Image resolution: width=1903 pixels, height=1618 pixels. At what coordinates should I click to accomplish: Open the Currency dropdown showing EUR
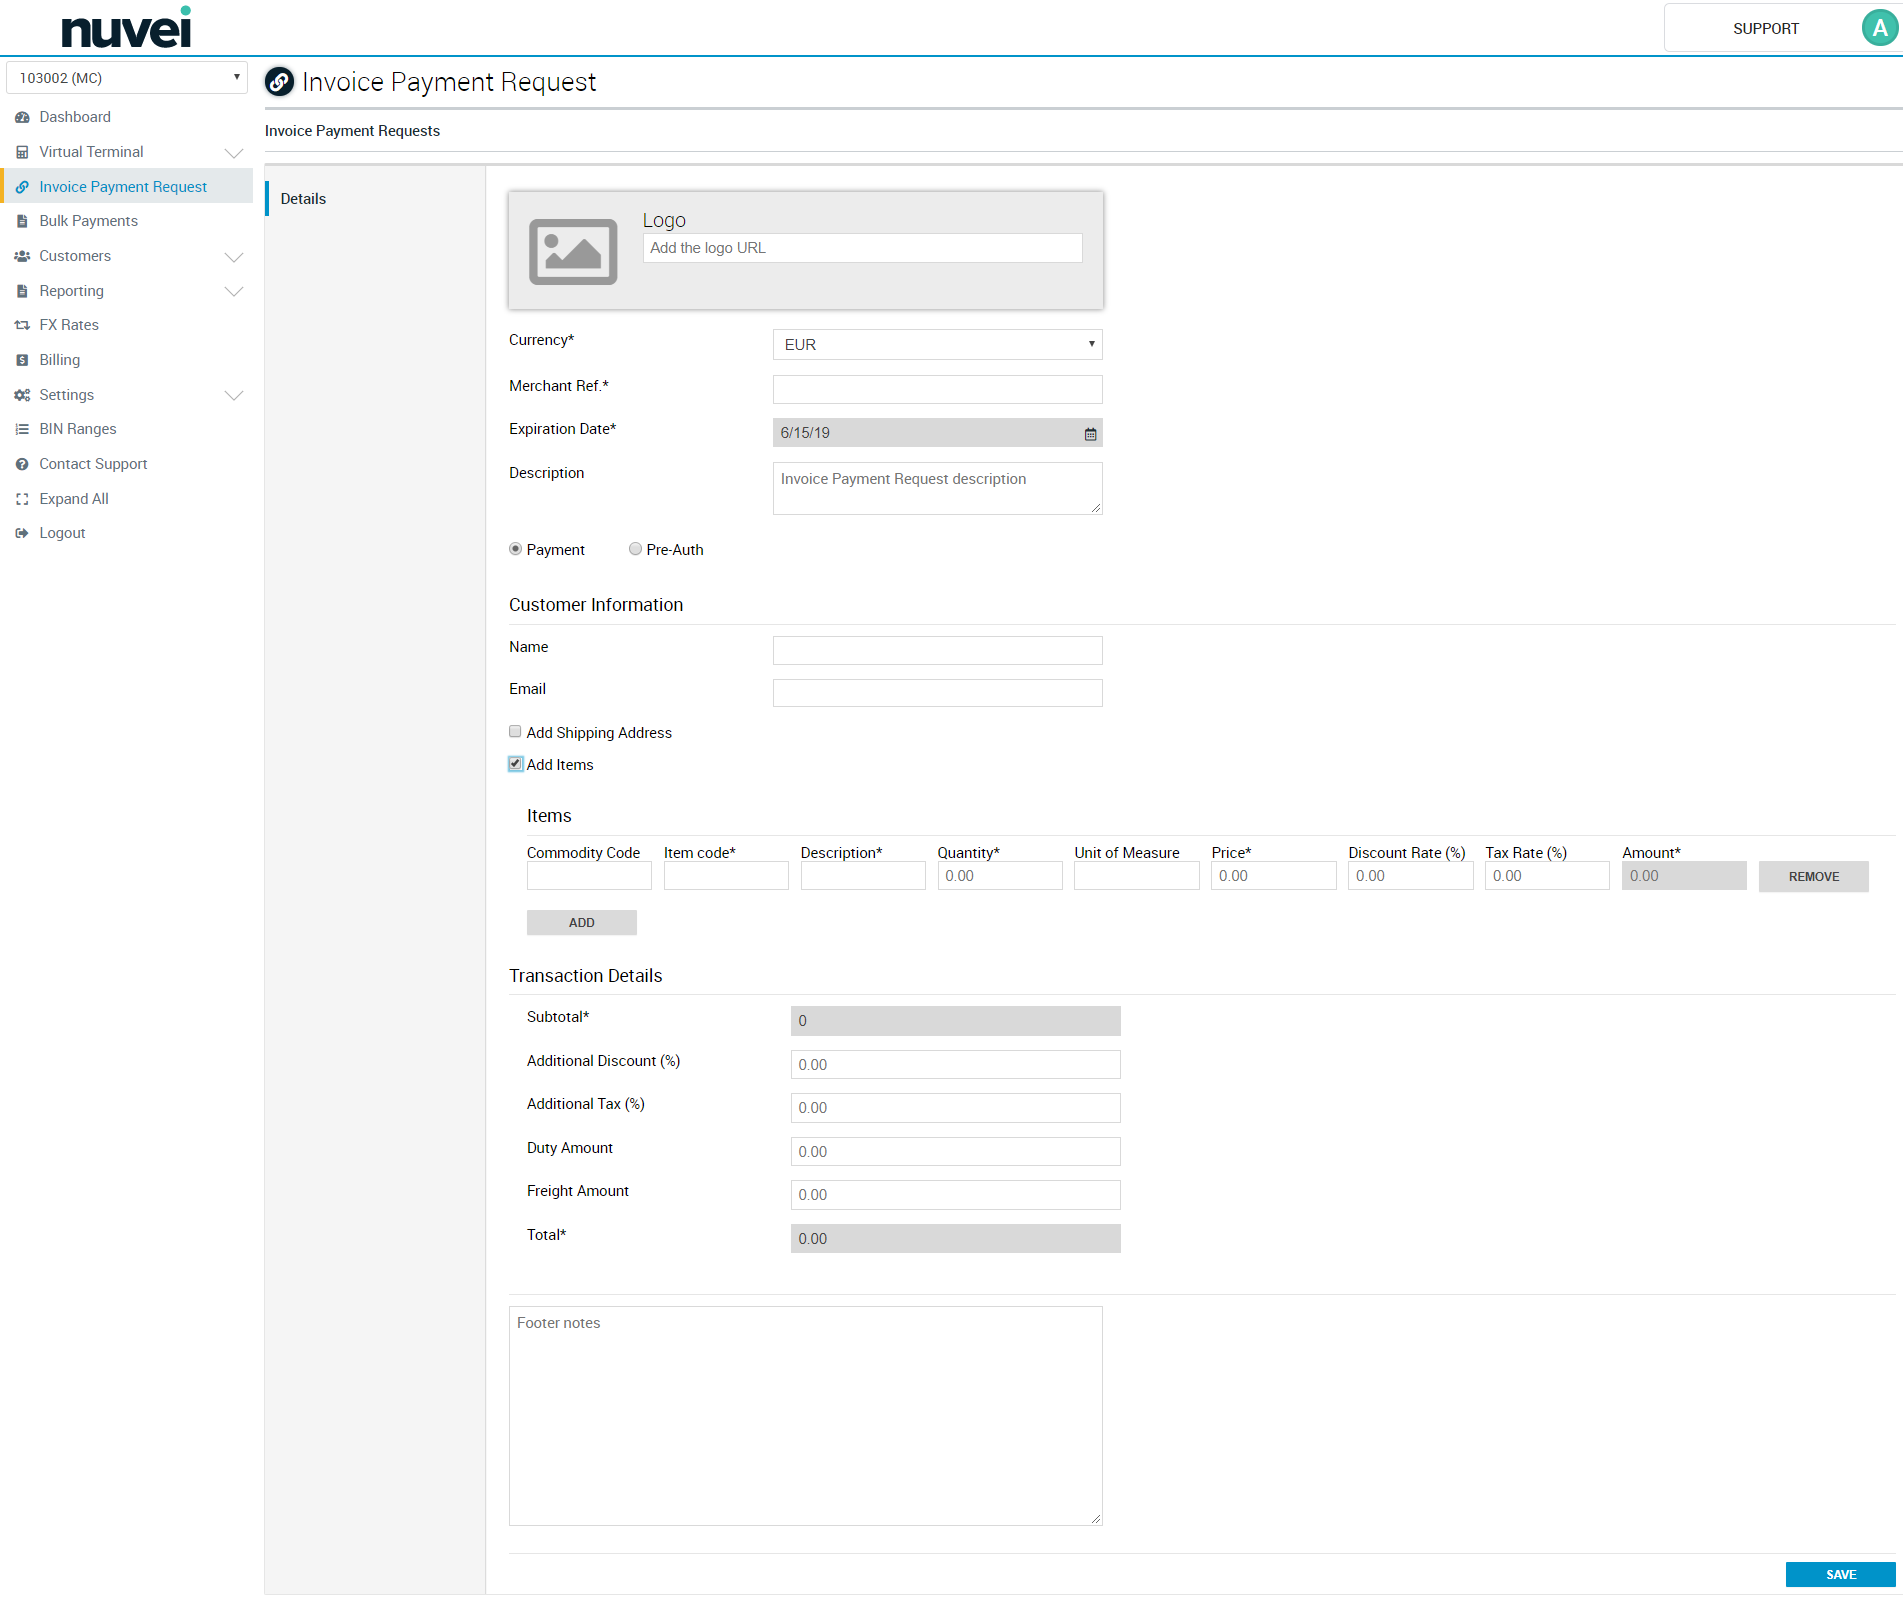937,345
